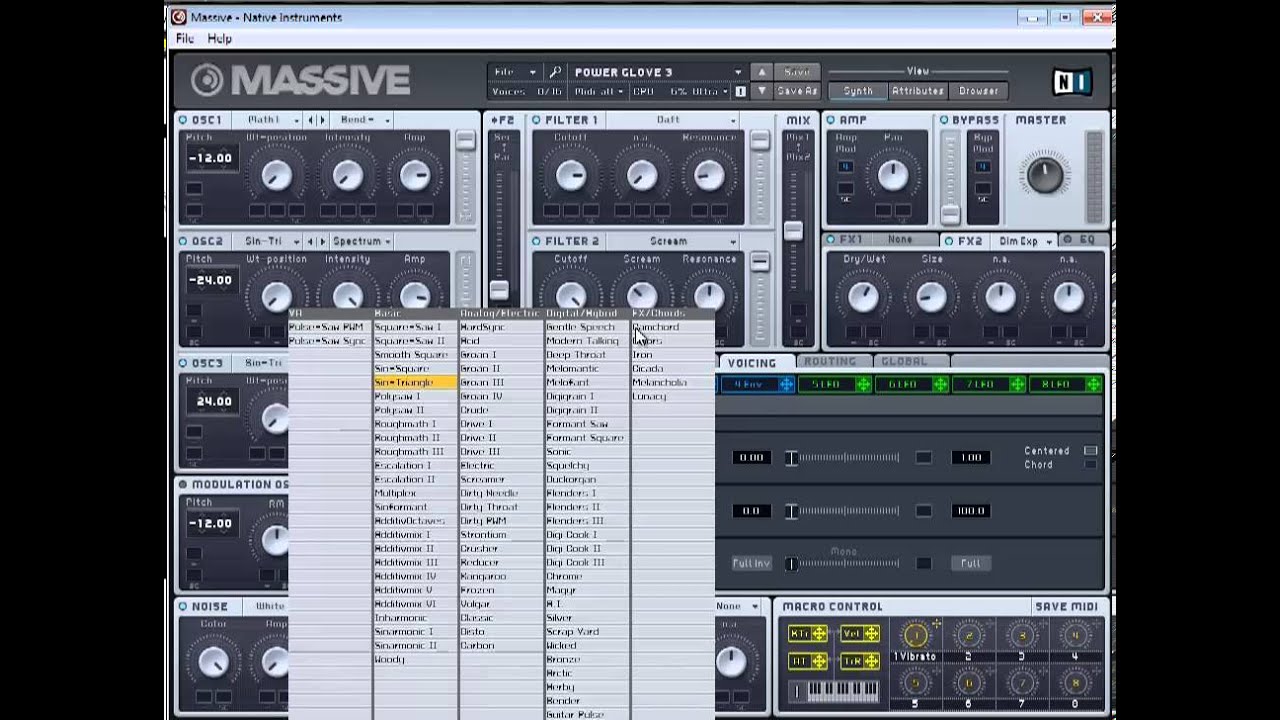Enable the Chord voicing checkbox

[x=1090, y=464]
